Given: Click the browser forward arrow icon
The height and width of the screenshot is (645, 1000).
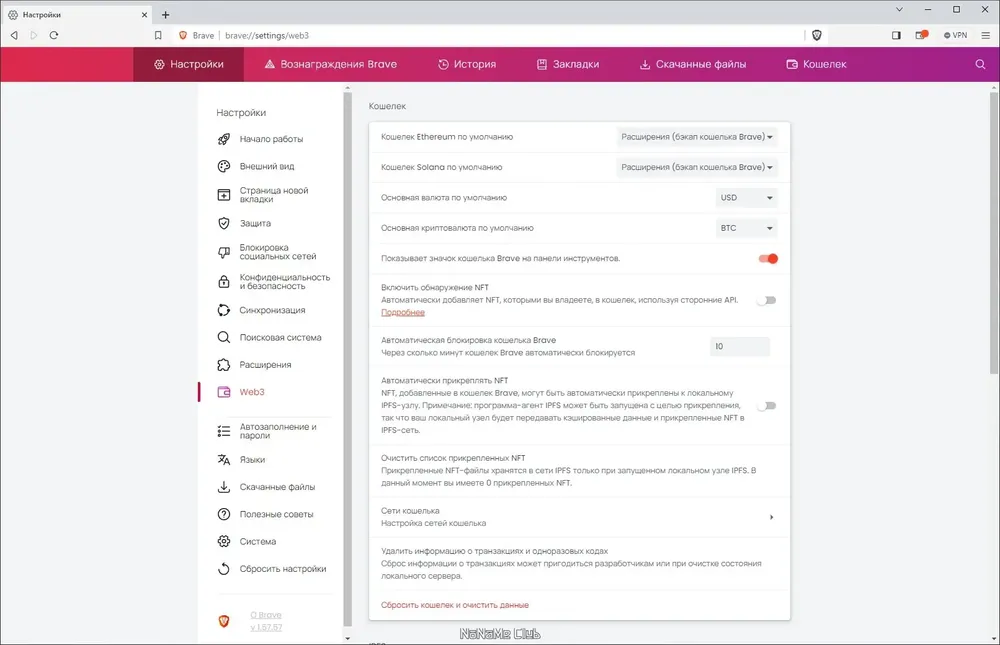Looking at the screenshot, I should 34,35.
